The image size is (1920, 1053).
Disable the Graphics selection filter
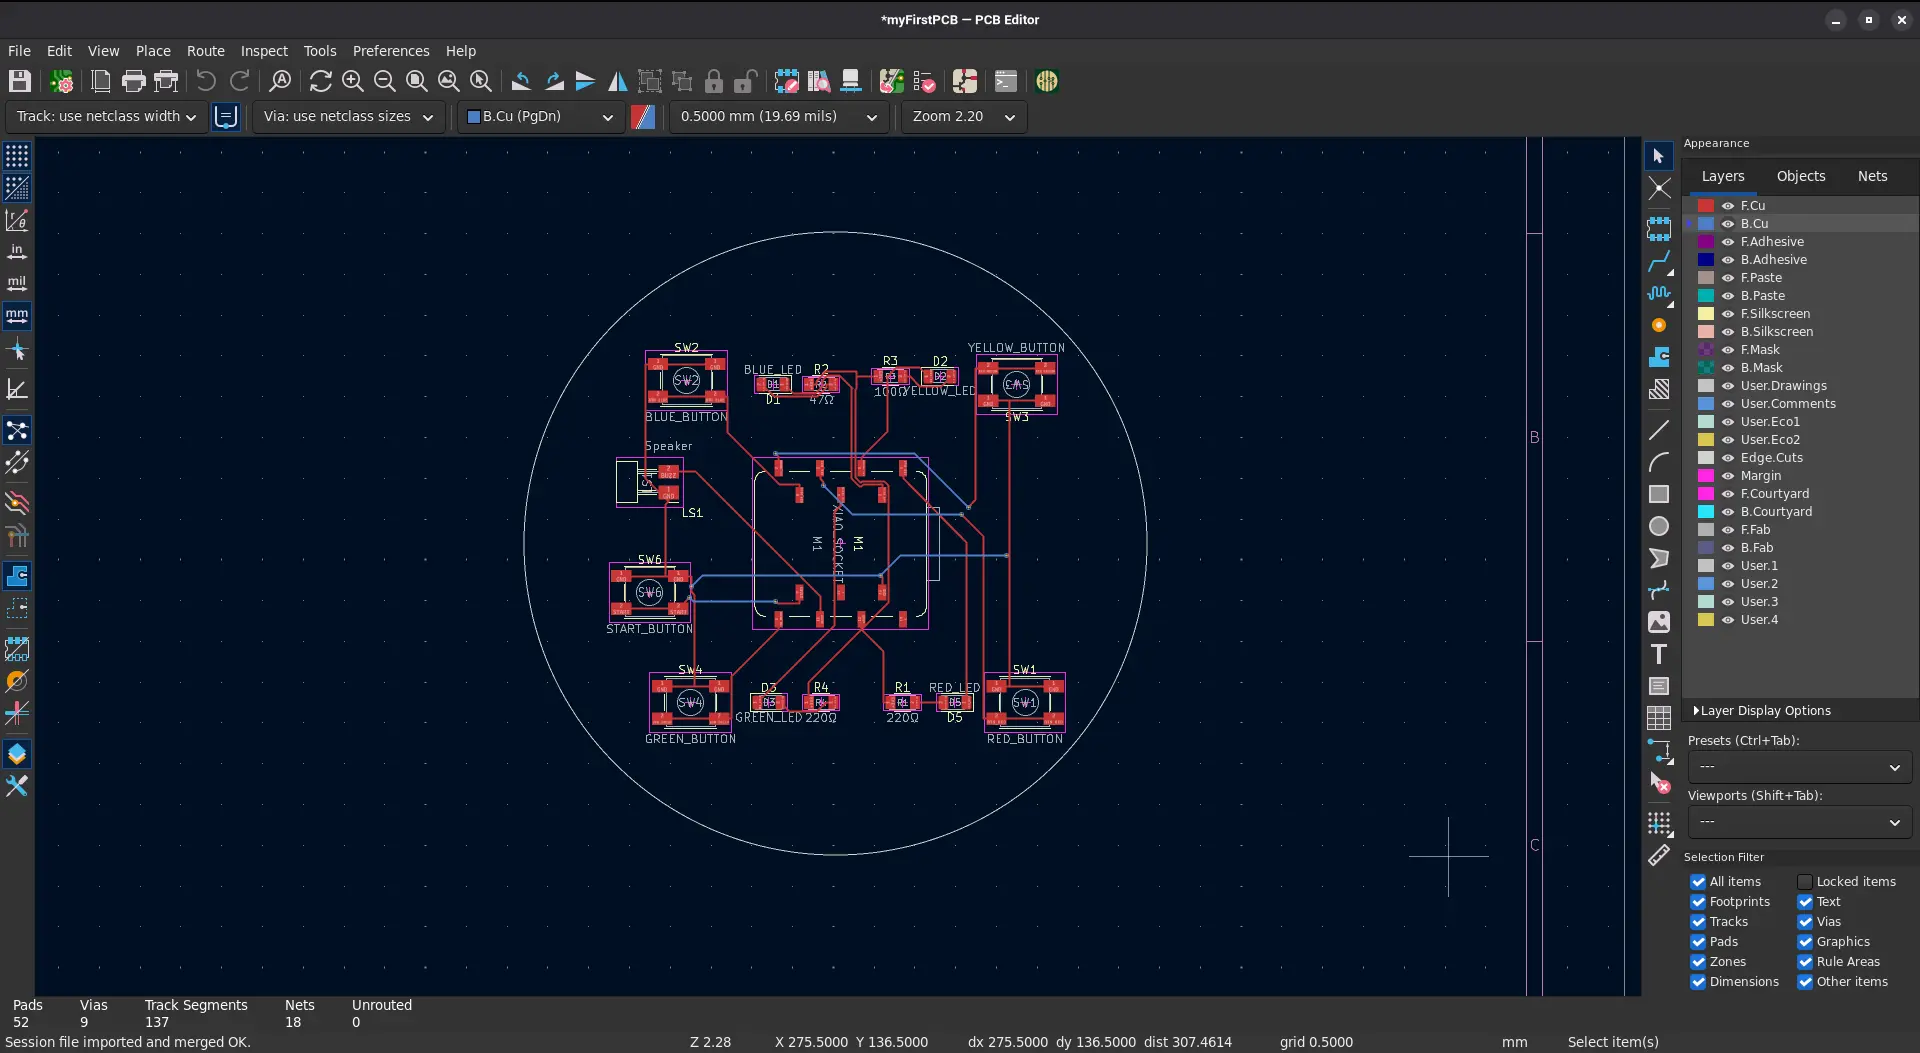(x=1805, y=941)
